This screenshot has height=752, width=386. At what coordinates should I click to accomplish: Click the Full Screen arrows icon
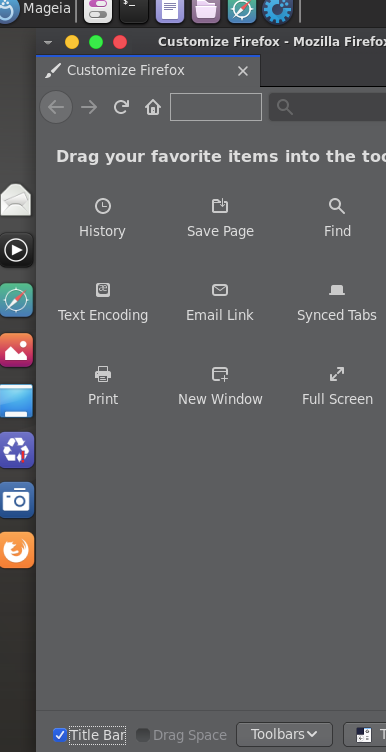coord(337,374)
